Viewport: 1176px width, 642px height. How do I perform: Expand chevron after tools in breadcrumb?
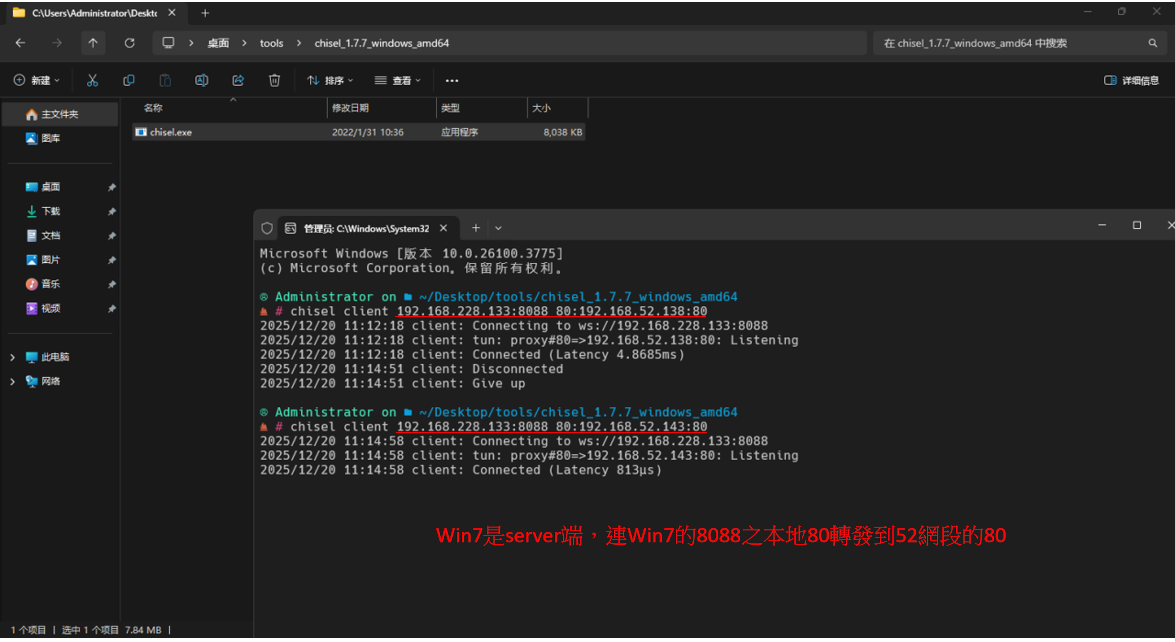tap(299, 43)
